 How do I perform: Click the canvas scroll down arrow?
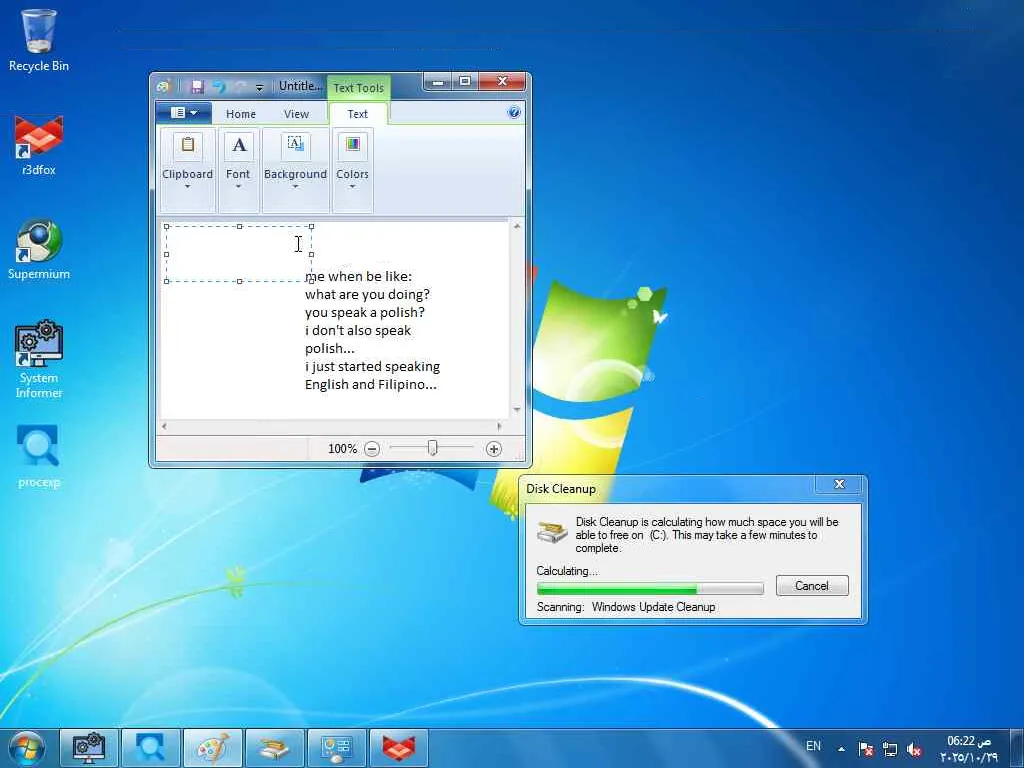click(x=517, y=410)
